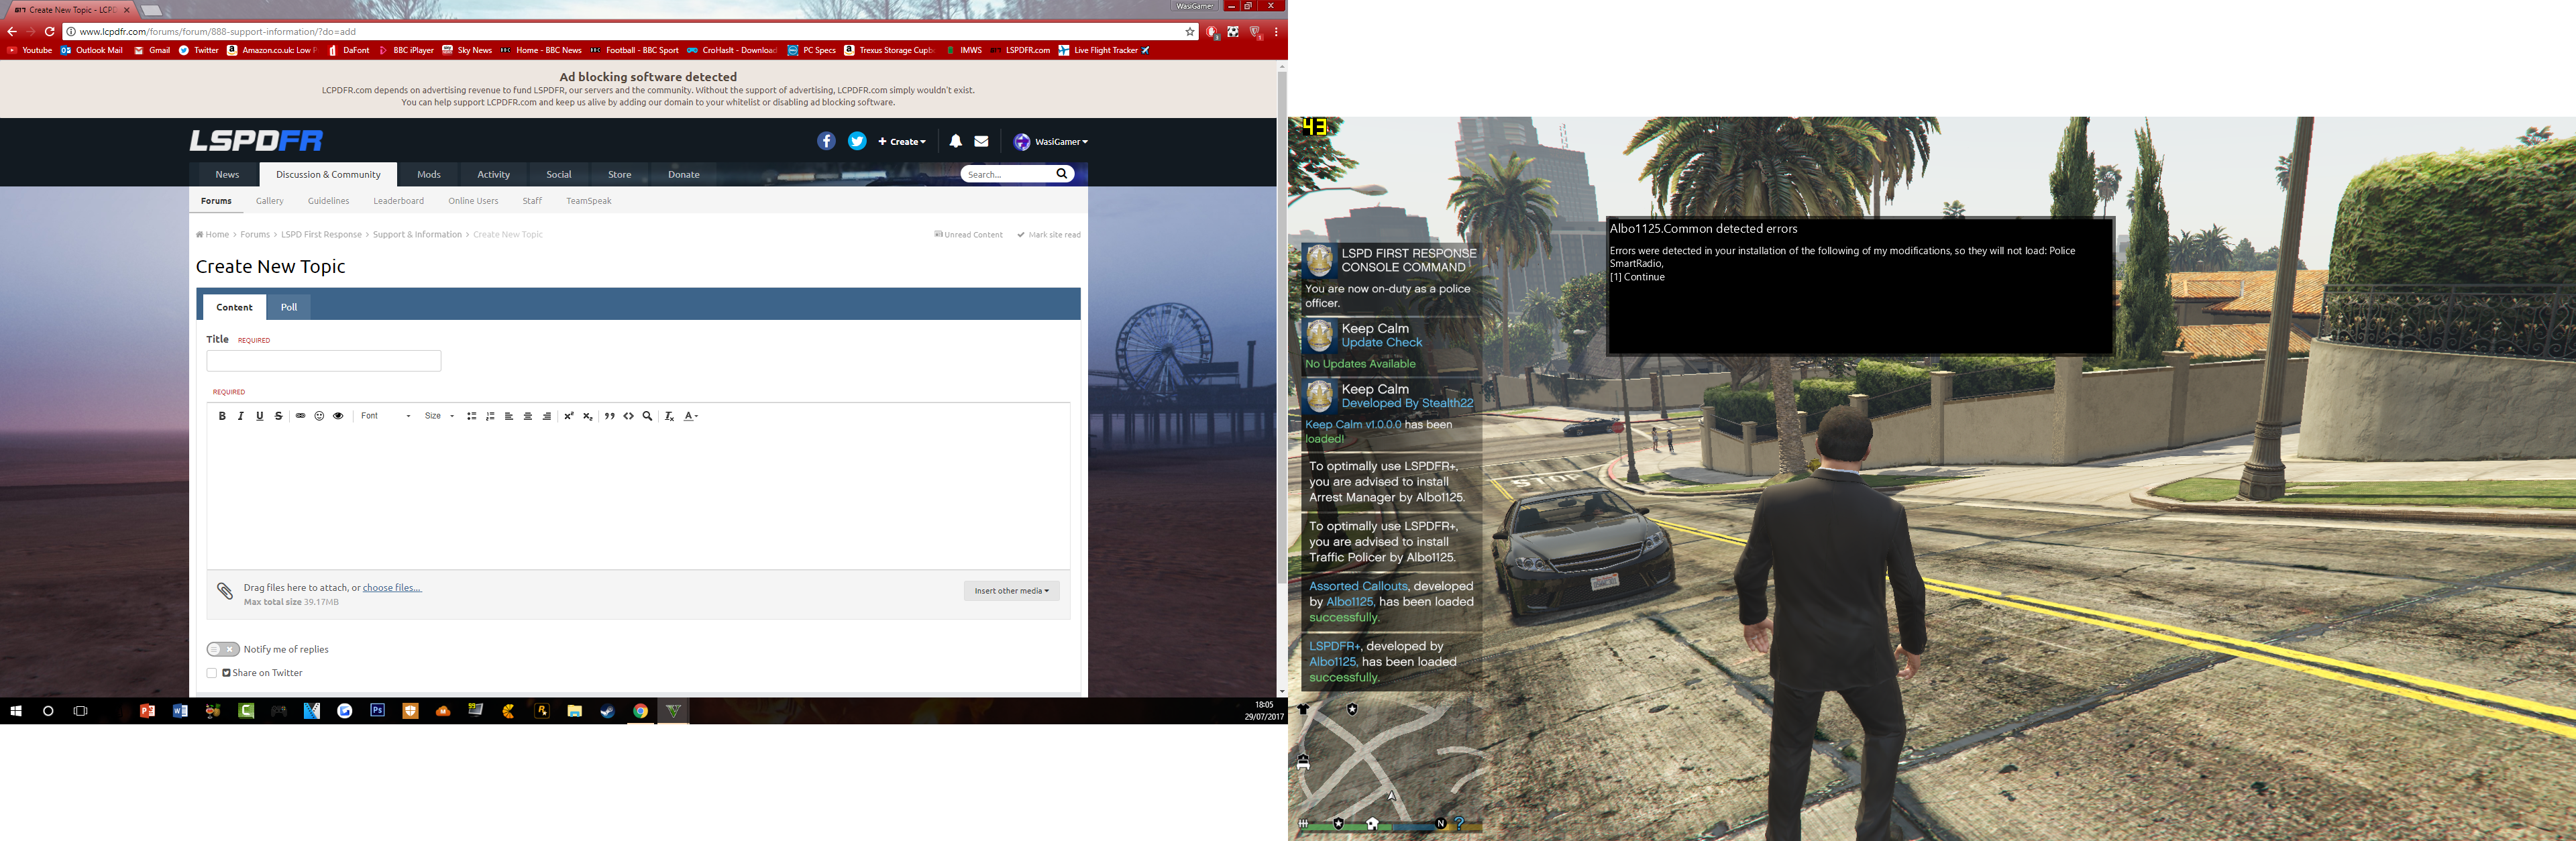Viewport: 2576px width, 841px height.
Task: Remove formatting with the clear format icon
Action: 669,416
